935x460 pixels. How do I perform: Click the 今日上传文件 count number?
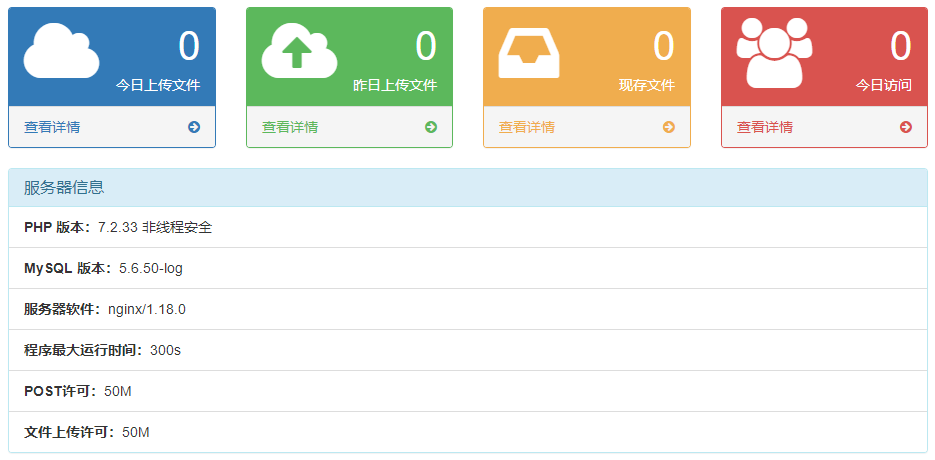(x=189, y=47)
